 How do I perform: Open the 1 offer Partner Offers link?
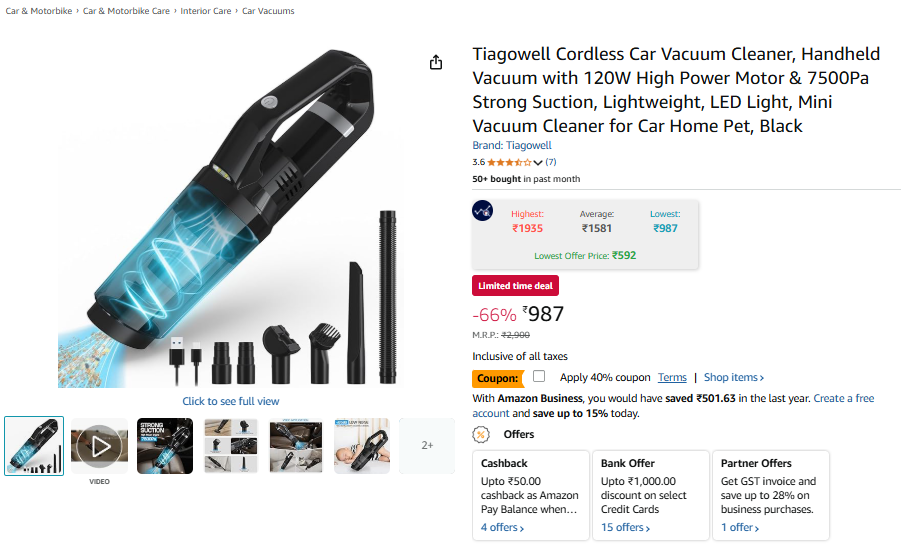click(740, 528)
